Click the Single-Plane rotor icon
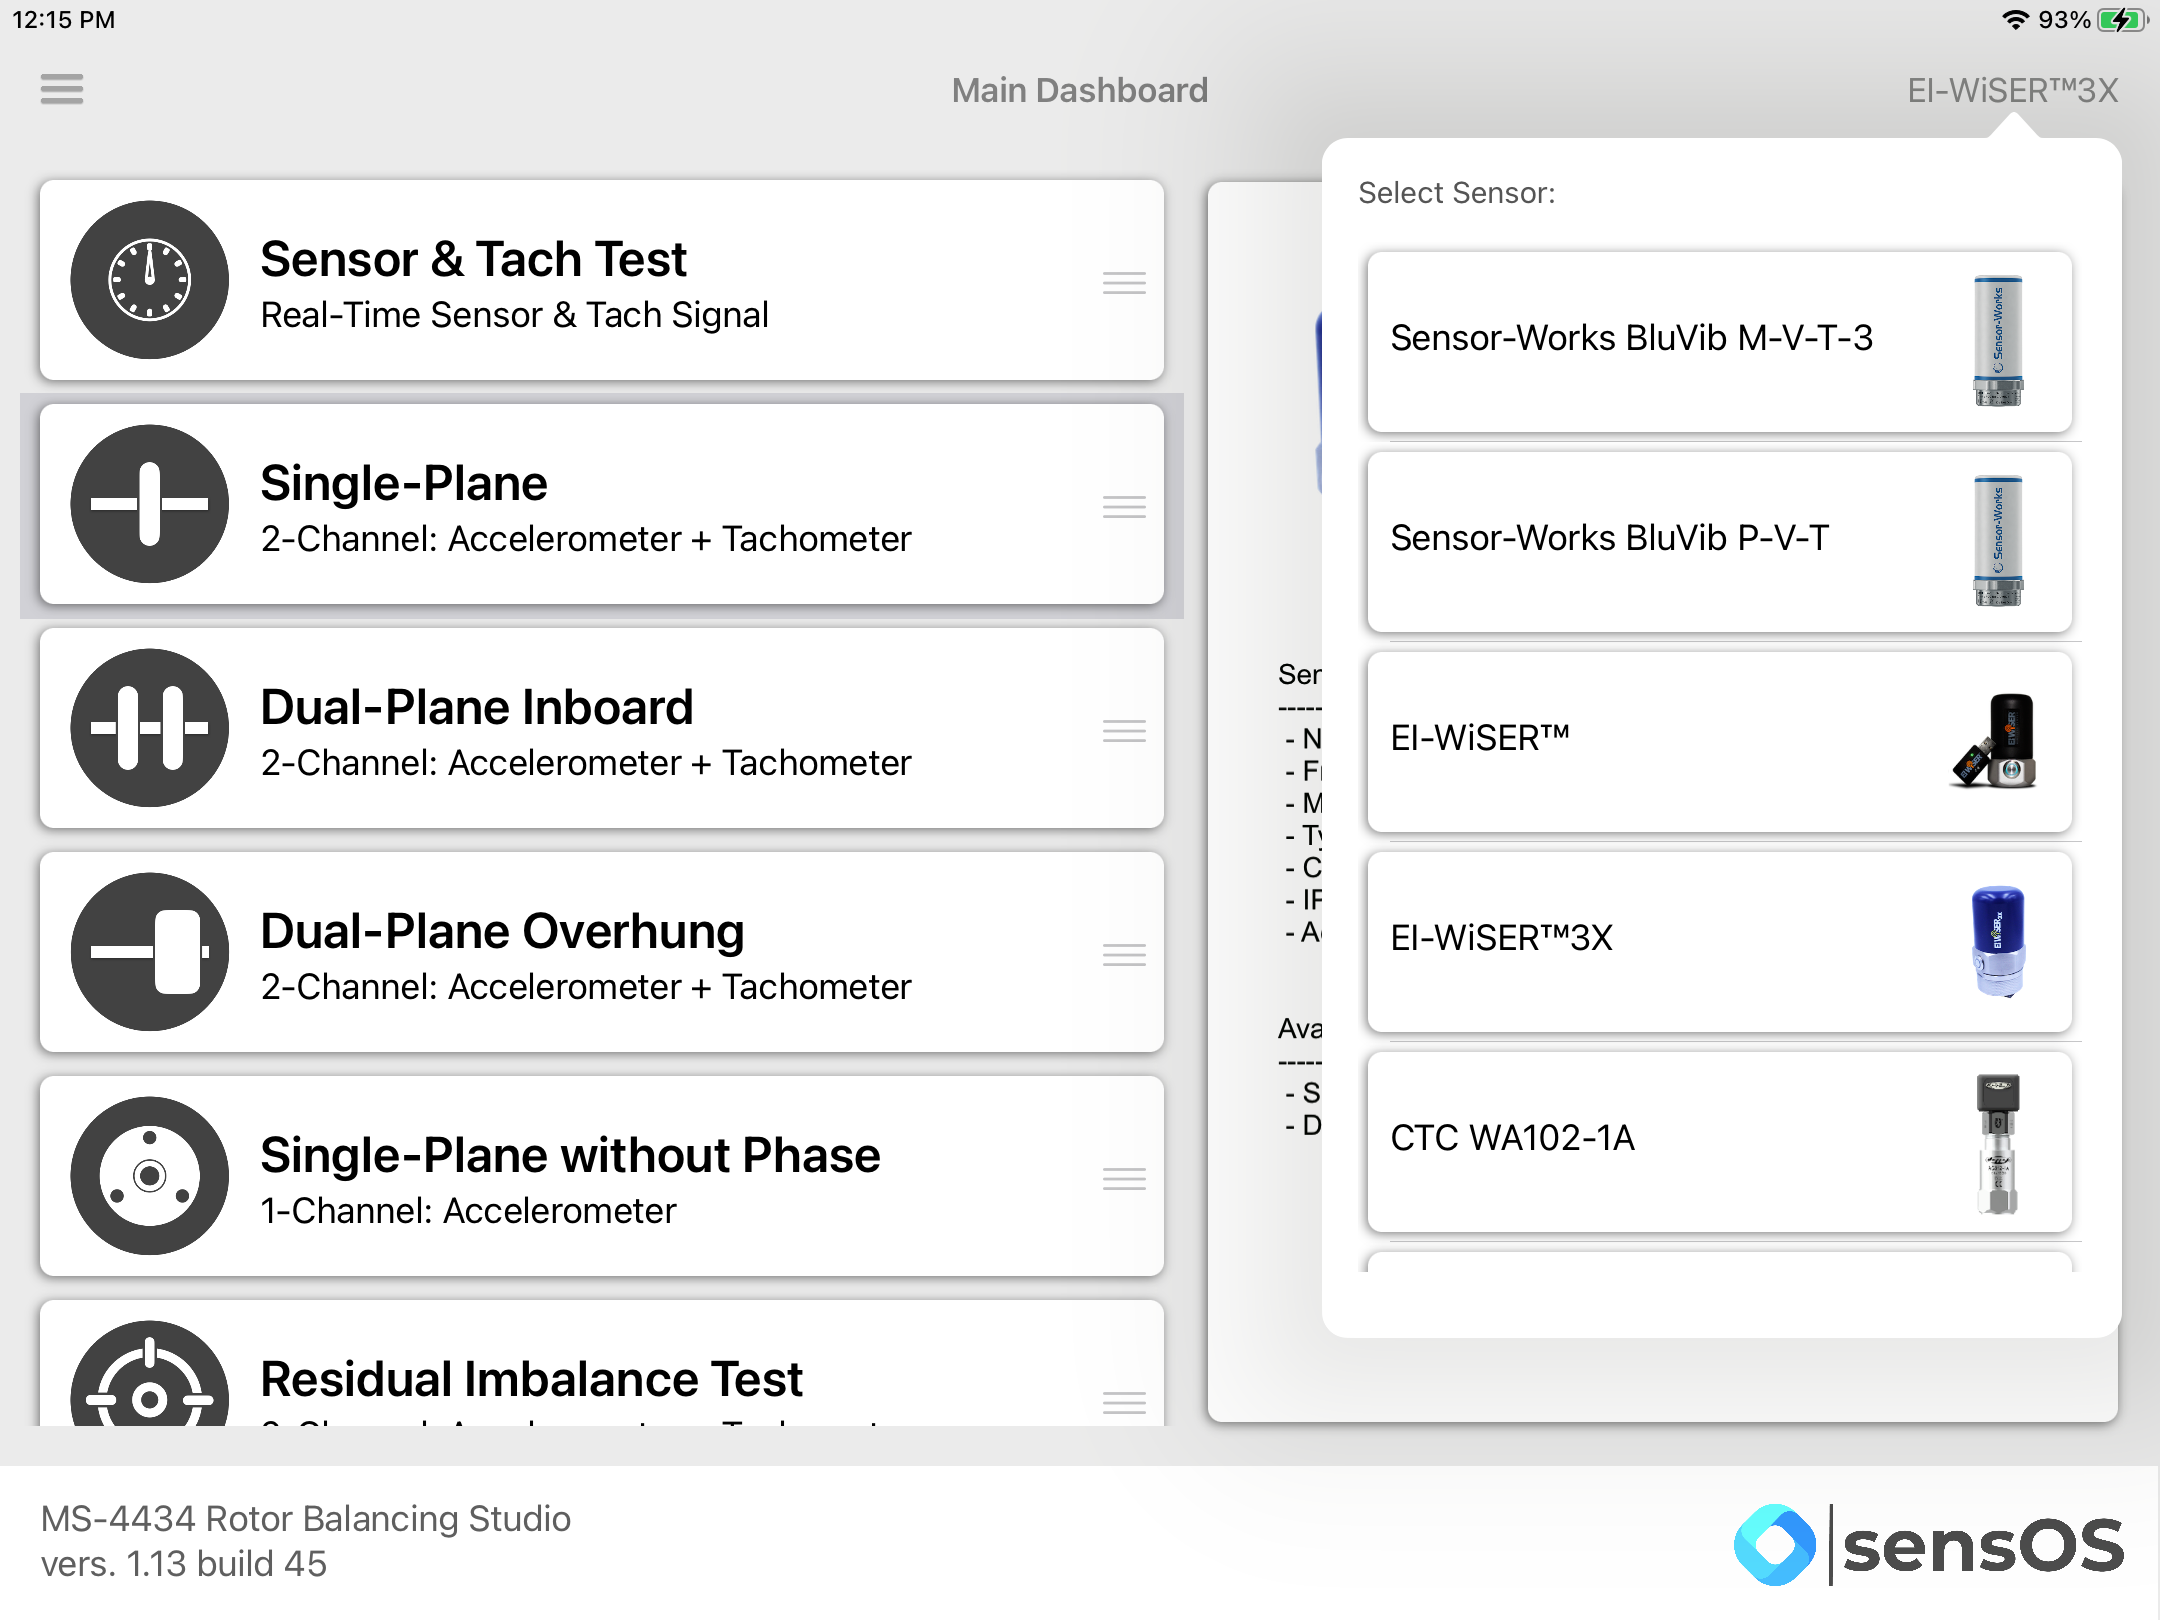The height and width of the screenshot is (1620, 2160). (x=150, y=504)
